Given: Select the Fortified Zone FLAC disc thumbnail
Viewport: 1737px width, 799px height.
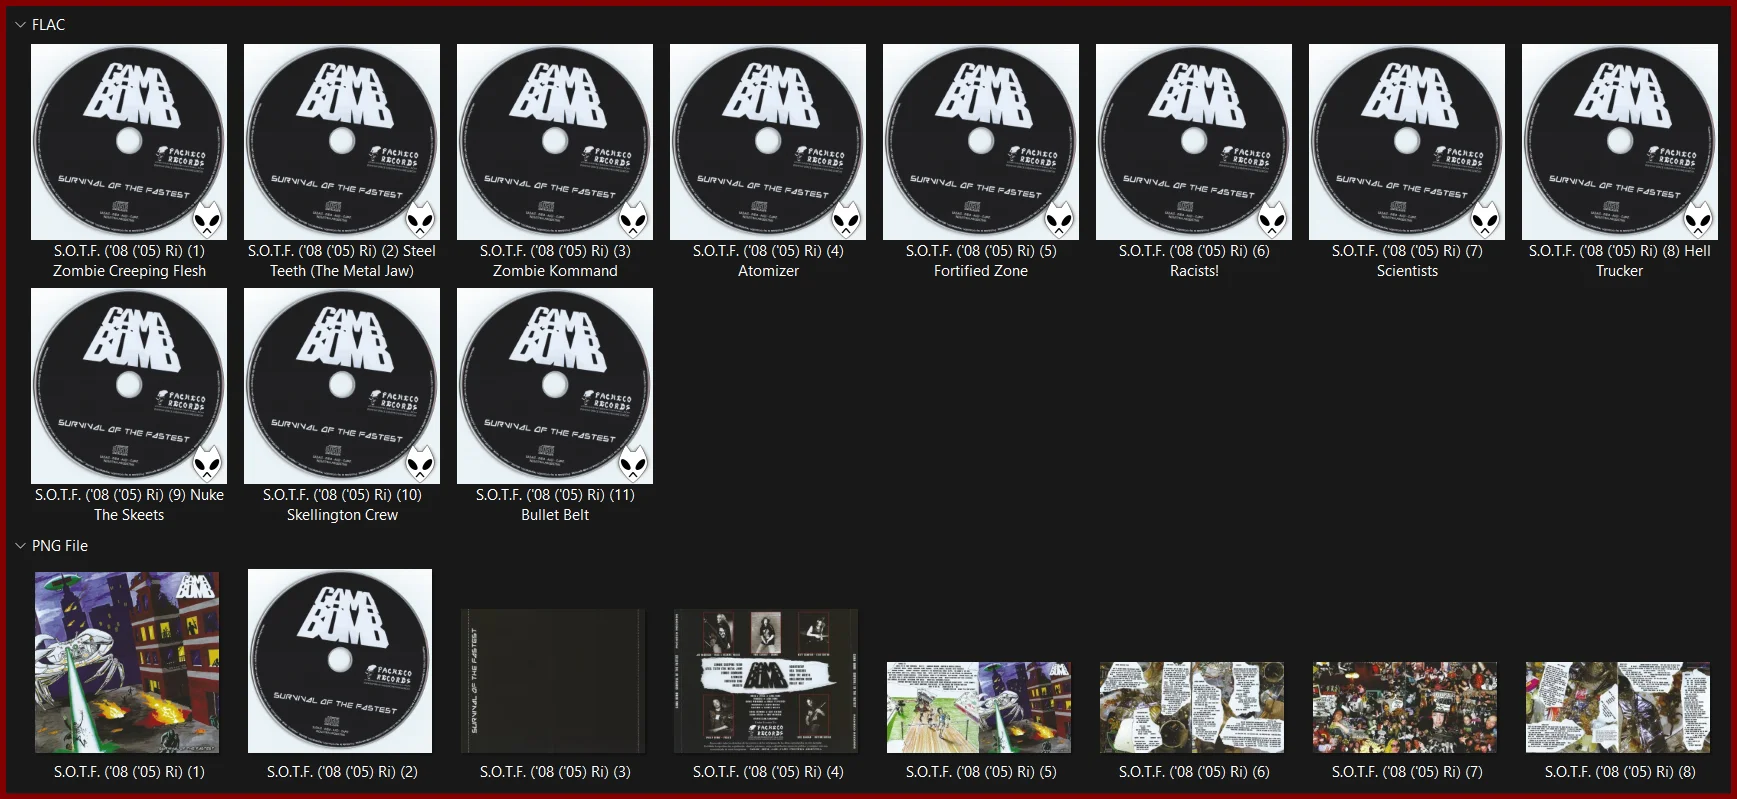Looking at the screenshot, I should [x=981, y=142].
